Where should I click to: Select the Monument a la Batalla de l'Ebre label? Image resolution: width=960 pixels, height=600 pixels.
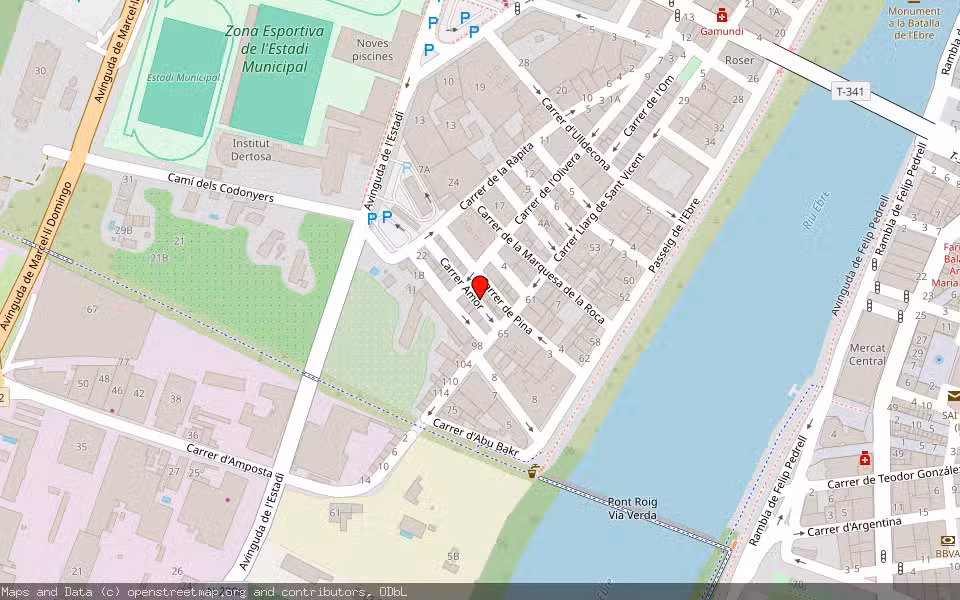coord(916,21)
